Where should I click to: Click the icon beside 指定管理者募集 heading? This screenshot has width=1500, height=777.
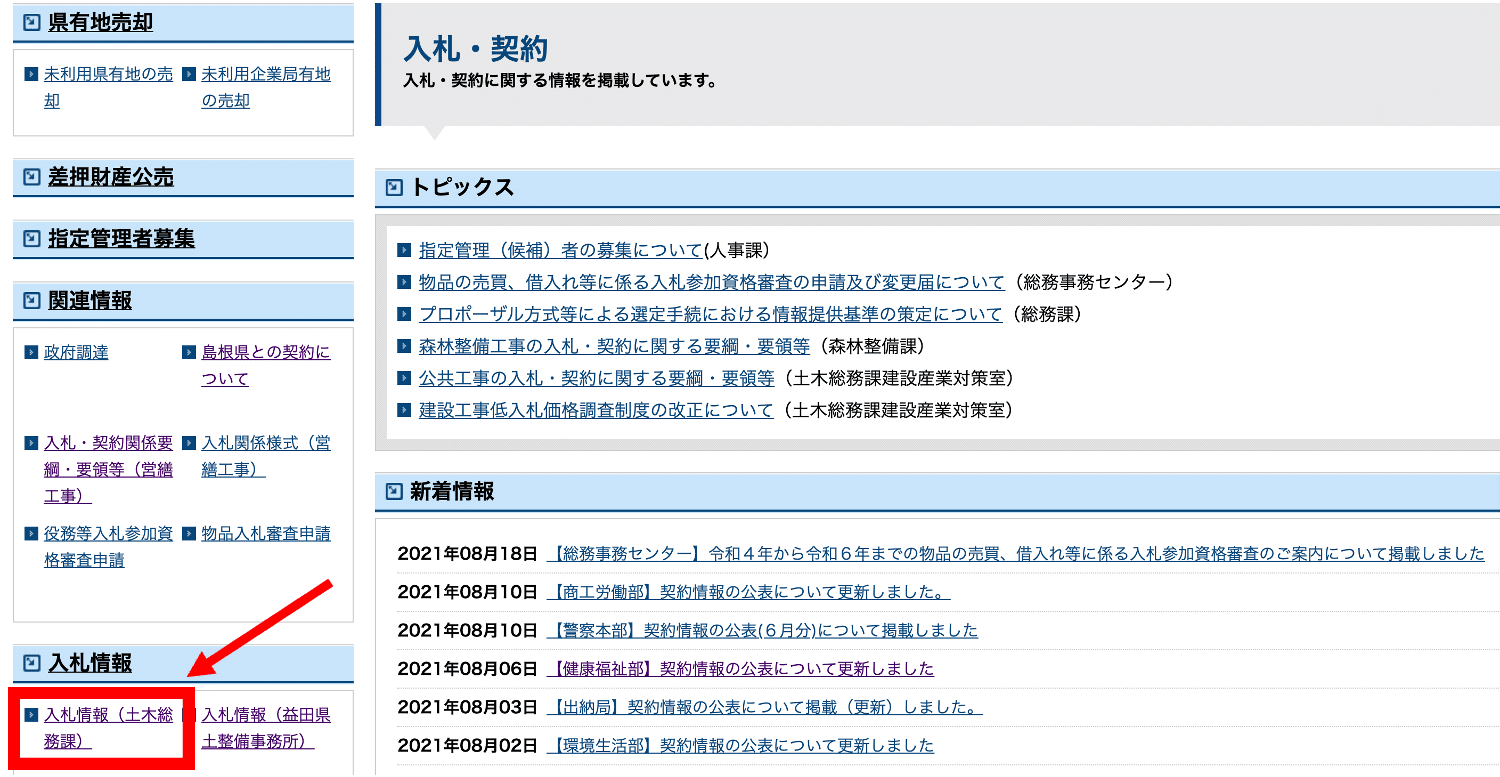(32, 239)
